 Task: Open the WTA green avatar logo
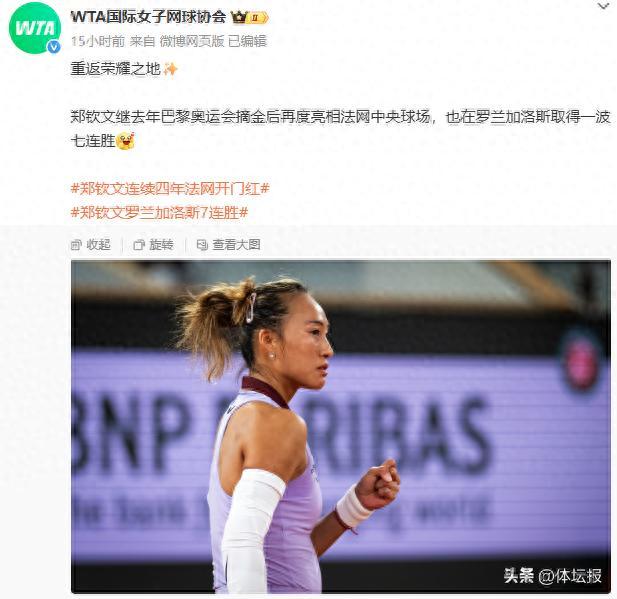point(35,28)
